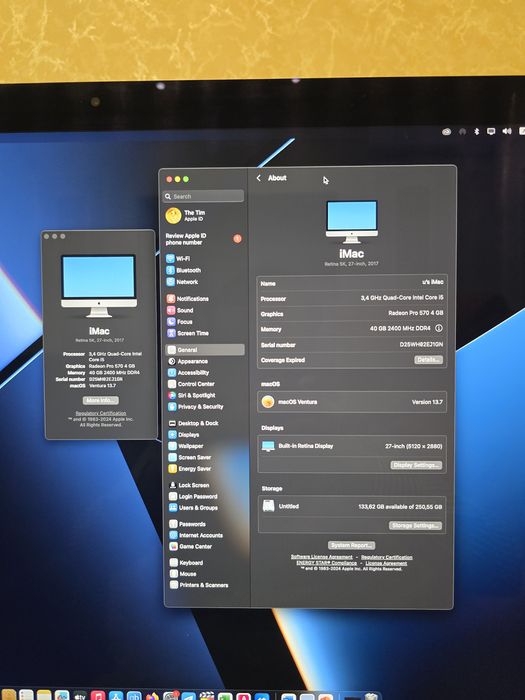Open the volume menu bar icon

pos(507,131)
